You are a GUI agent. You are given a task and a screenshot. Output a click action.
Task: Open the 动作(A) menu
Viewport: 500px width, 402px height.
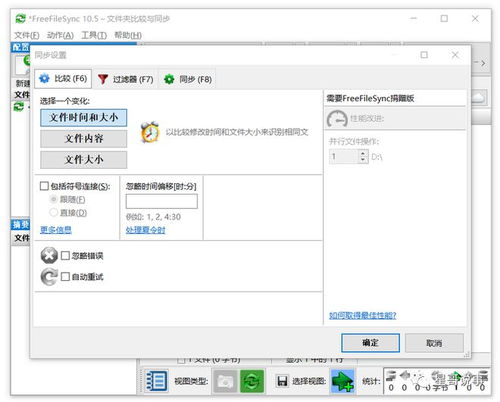click(60, 35)
